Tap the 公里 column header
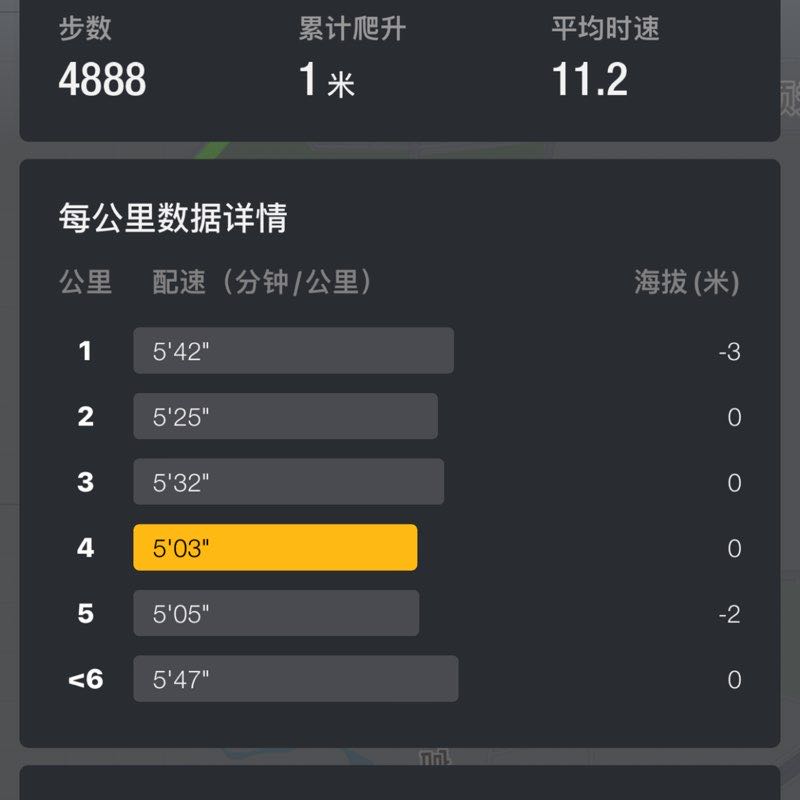The image size is (800, 800). pyautogui.click(x=85, y=283)
